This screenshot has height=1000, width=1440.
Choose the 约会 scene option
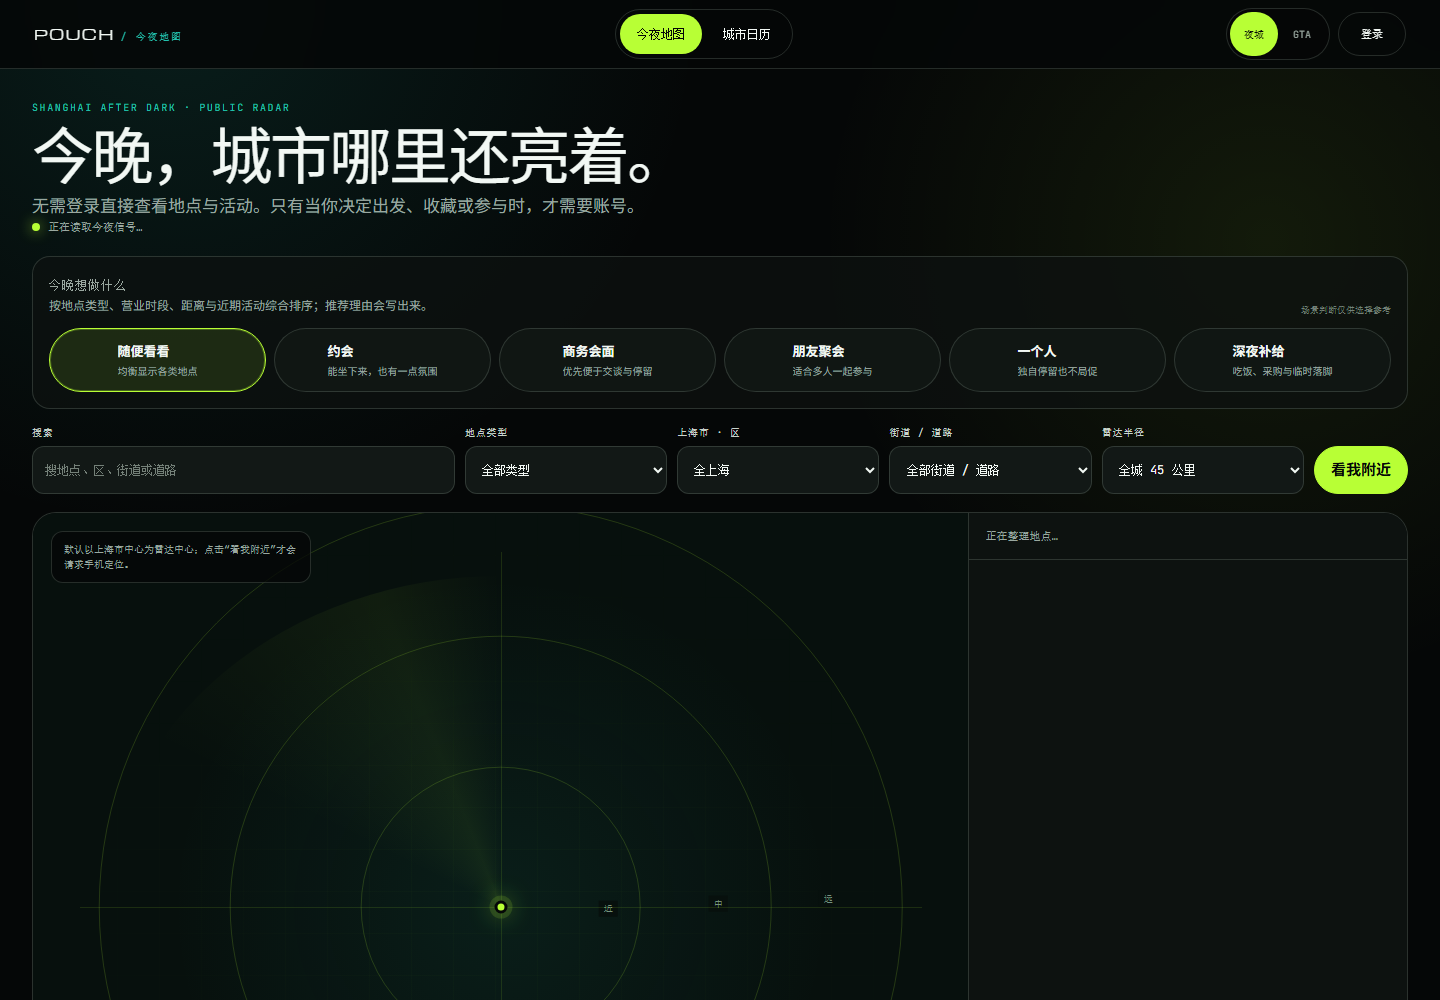coord(382,360)
